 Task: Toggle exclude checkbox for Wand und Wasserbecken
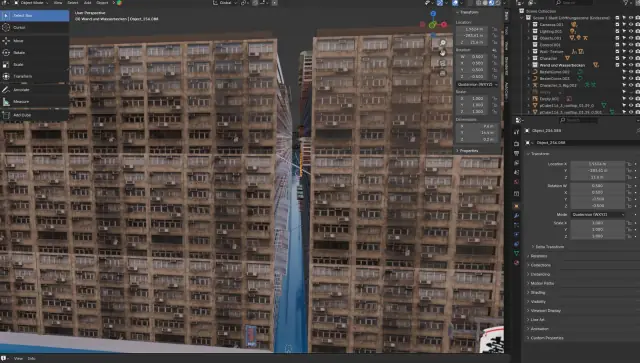click(618, 65)
